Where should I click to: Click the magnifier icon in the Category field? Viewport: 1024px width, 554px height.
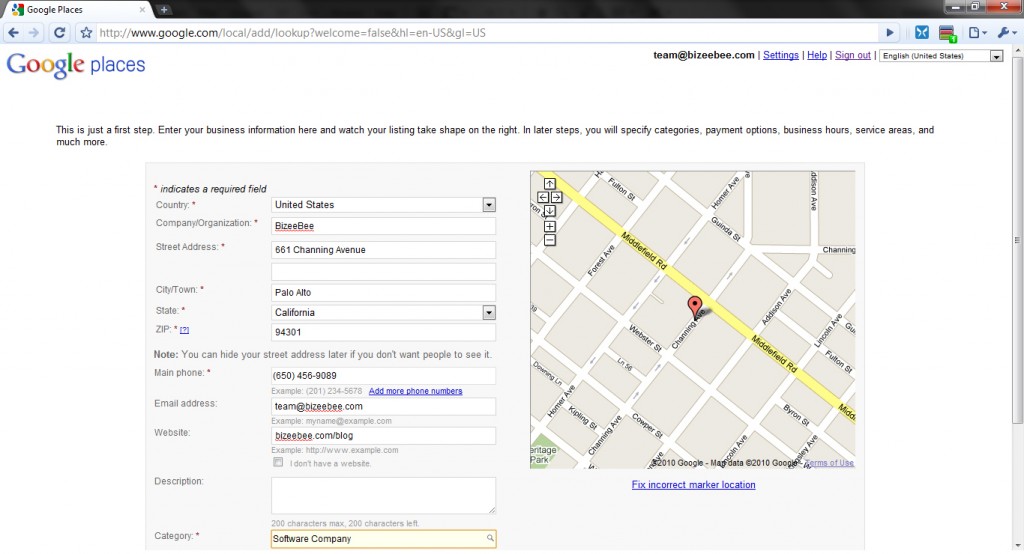490,538
